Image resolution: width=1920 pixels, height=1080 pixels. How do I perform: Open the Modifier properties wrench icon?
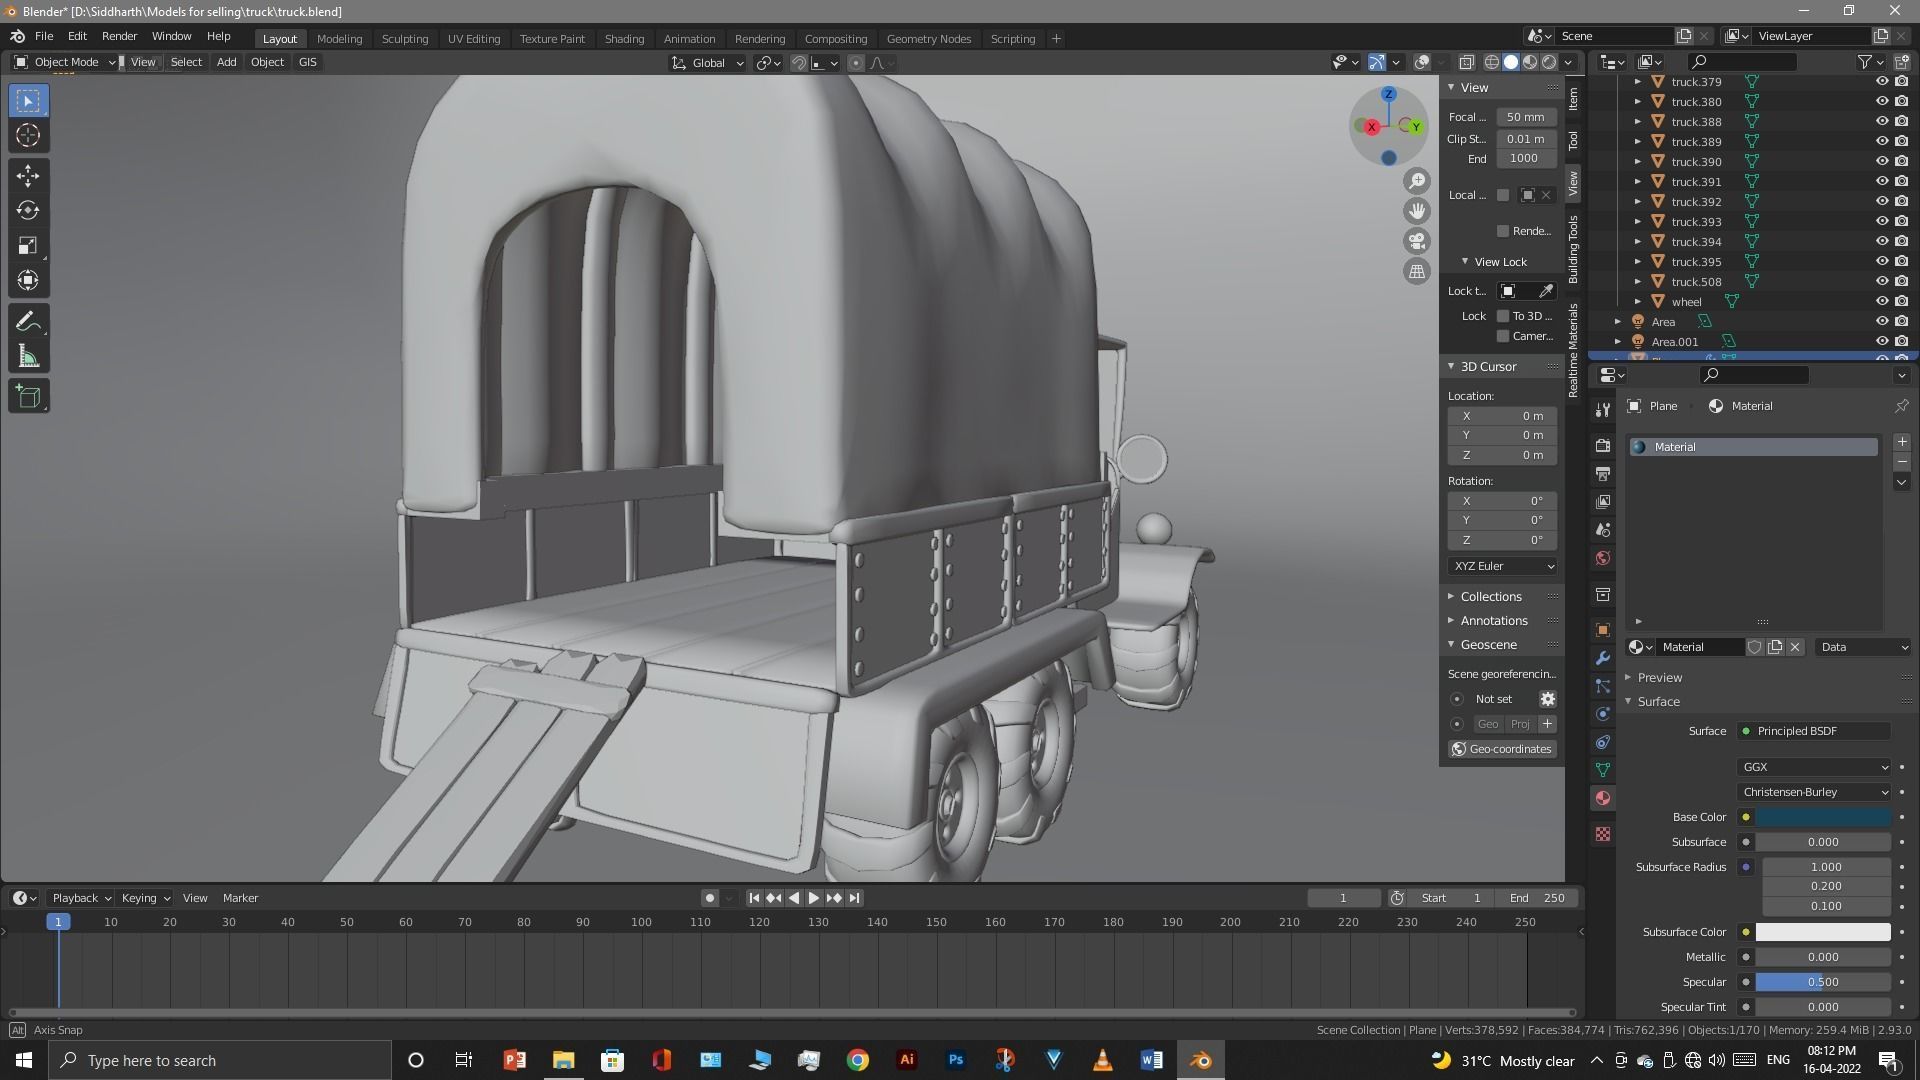[x=1603, y=658]
